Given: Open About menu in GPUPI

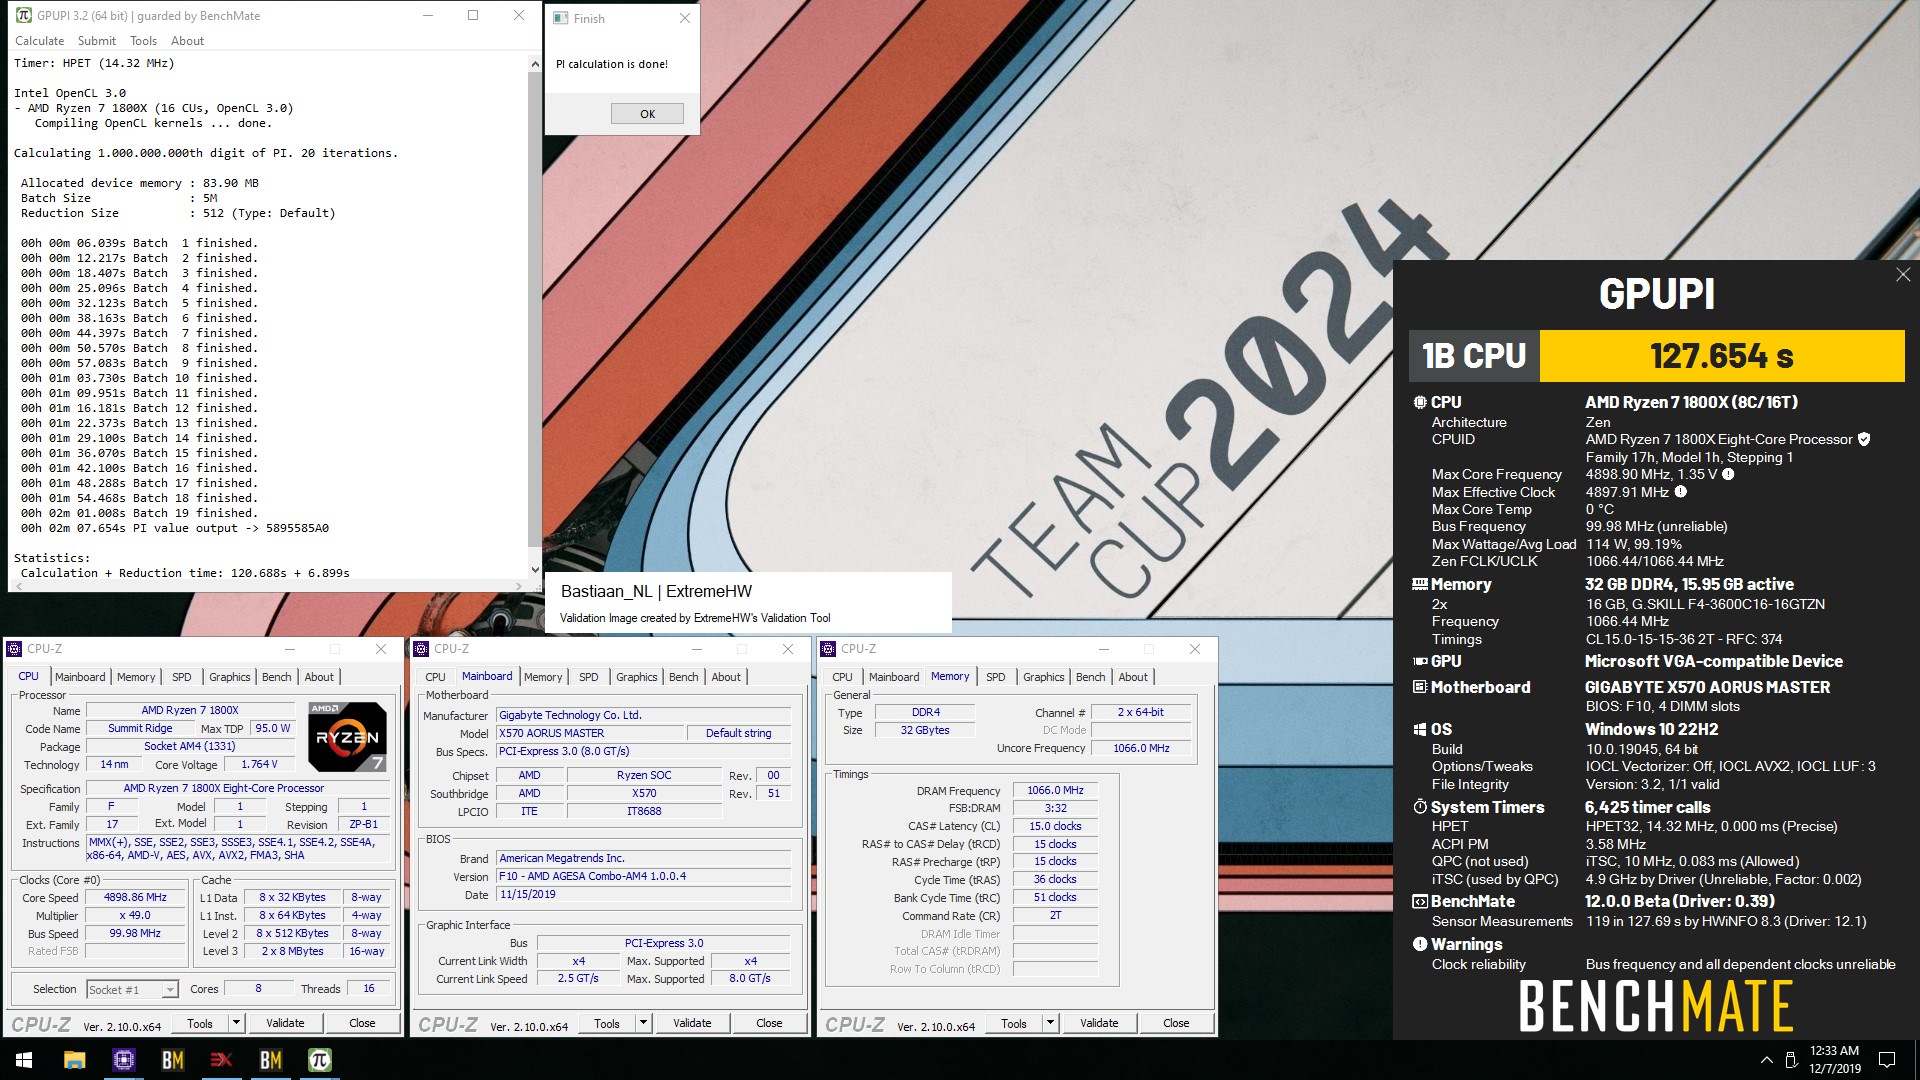Looking at the screenshot, I should tap(187, 41).
